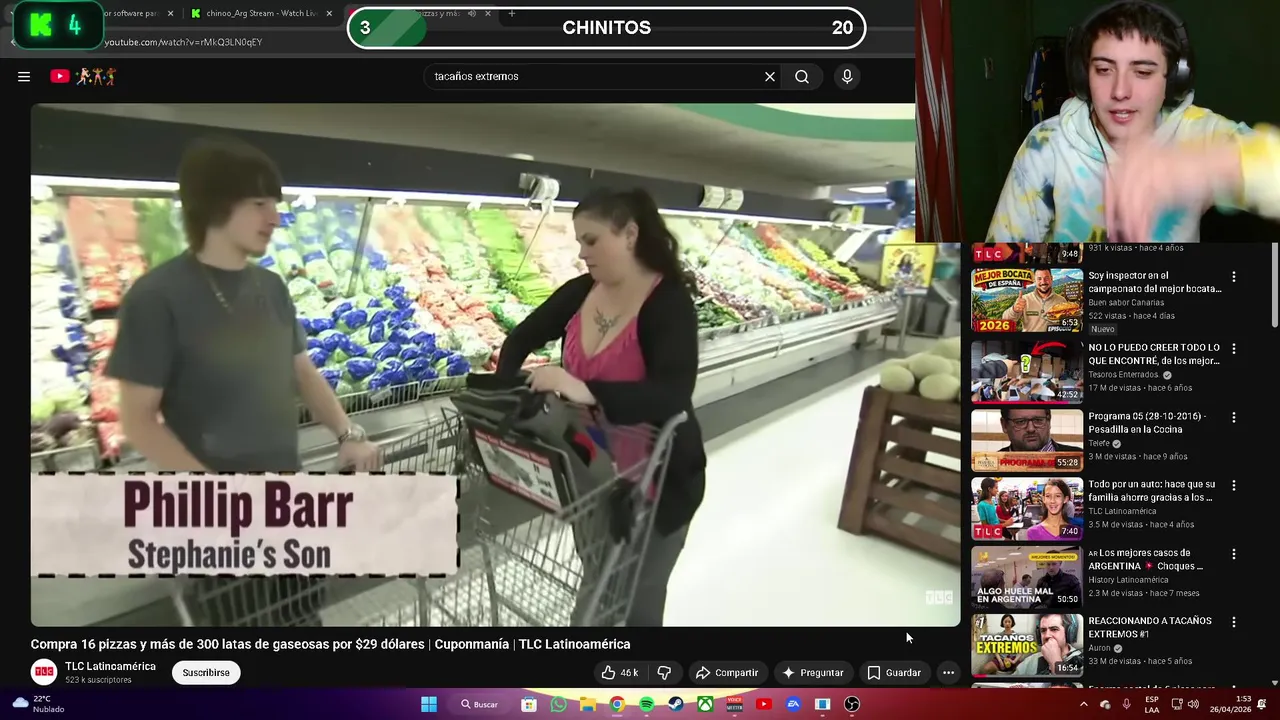This screenshot has width=1280, height=720.
Task: Open Spotify from the taskbar
Action: [x=647, y=704]
